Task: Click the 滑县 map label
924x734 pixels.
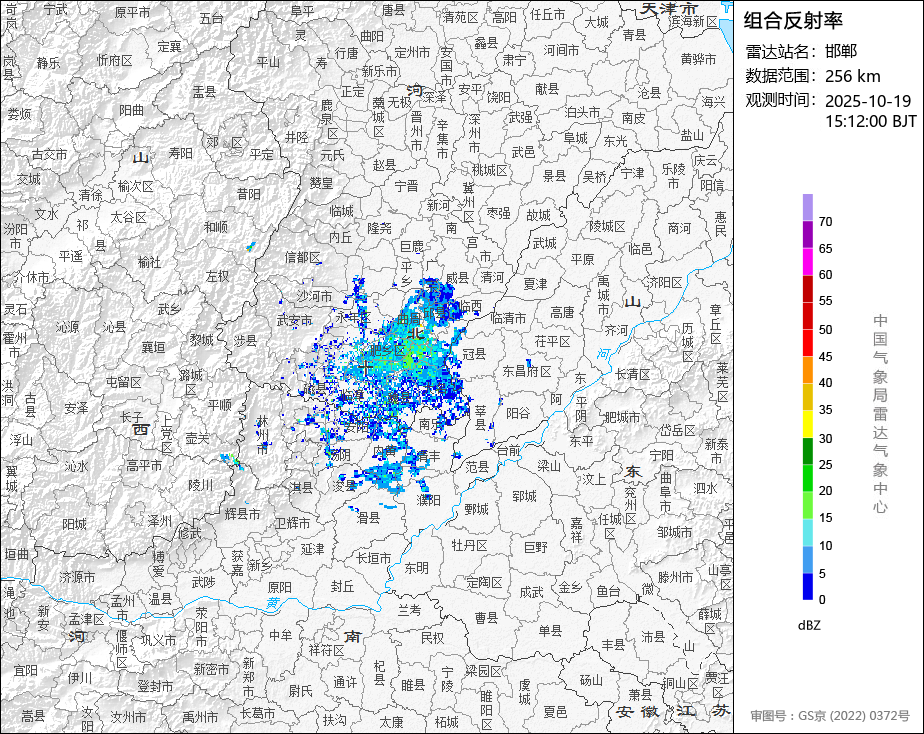Action: point(369,518)
